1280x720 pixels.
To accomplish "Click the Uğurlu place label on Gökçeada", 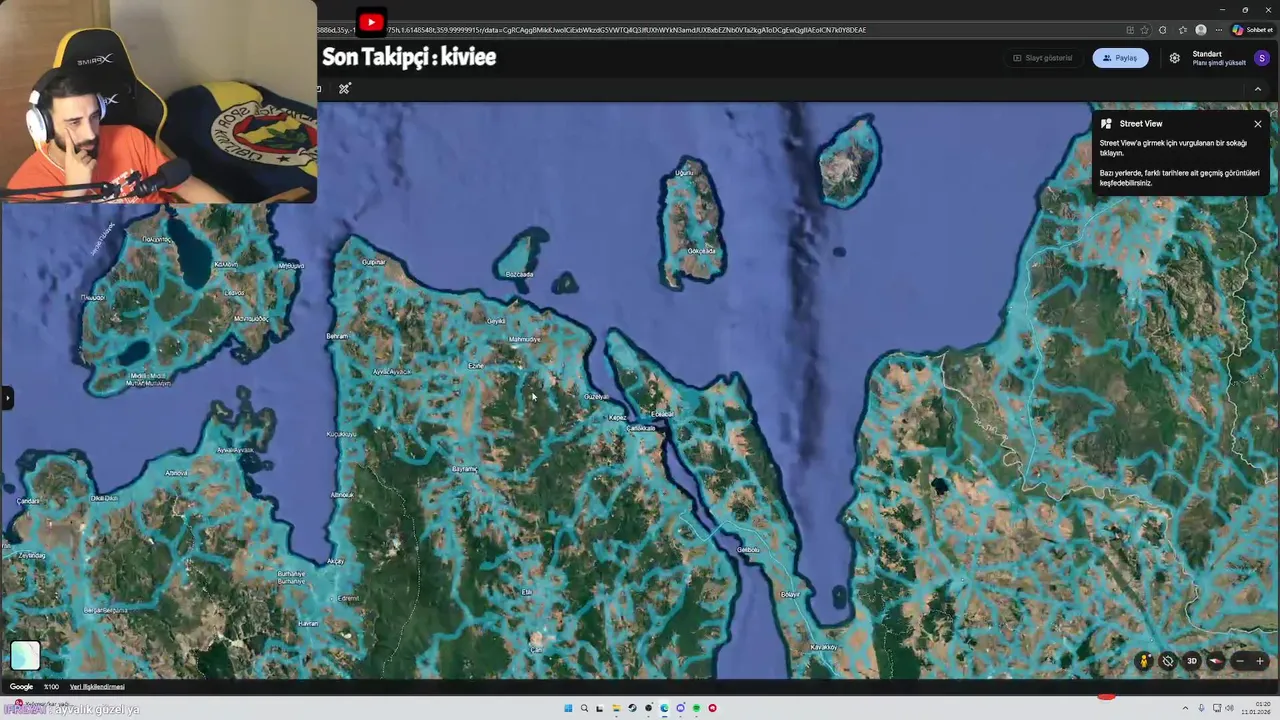I will (684, 173).
